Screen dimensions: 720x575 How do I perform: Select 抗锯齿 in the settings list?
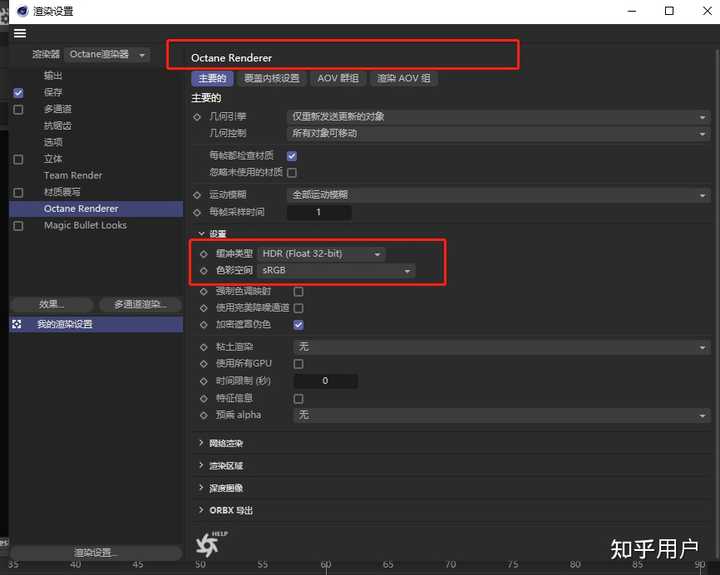[x=57, y=126]
